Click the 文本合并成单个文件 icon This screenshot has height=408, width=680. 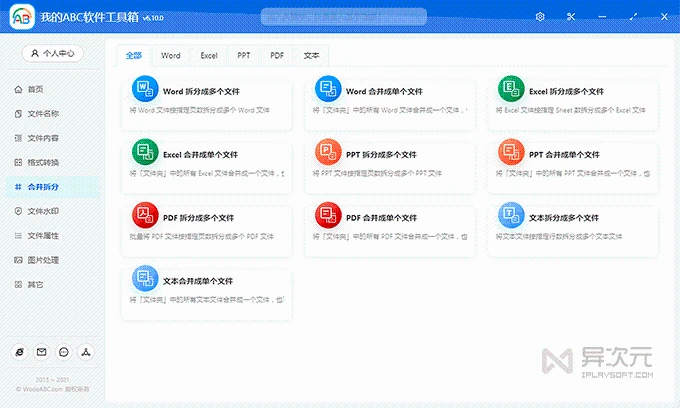[x=145, y=278]
